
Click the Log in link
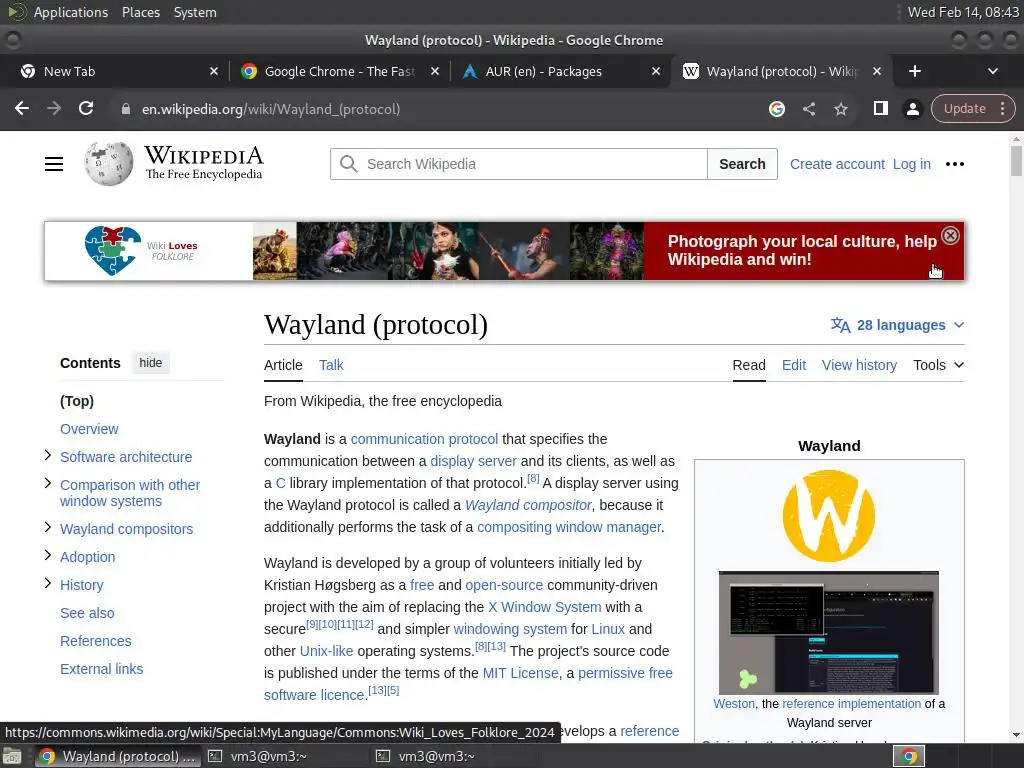tap(912, 164)
